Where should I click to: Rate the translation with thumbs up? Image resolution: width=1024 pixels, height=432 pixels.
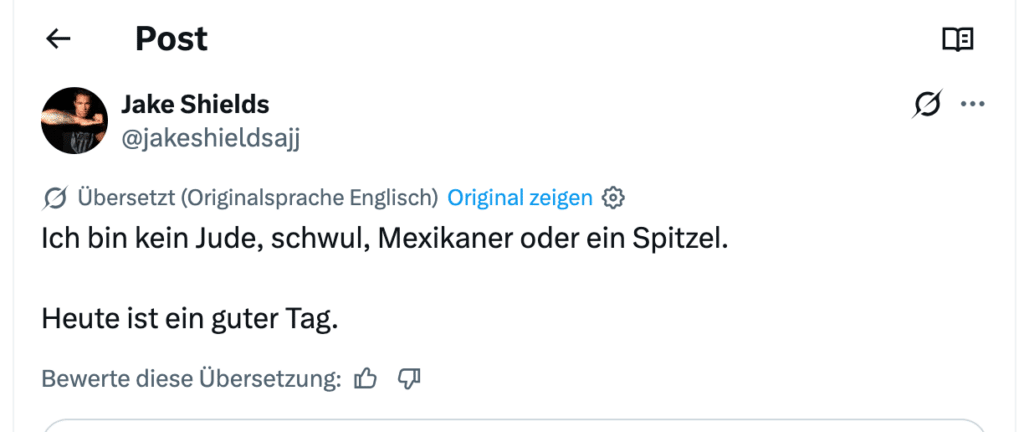pos(365,378)
